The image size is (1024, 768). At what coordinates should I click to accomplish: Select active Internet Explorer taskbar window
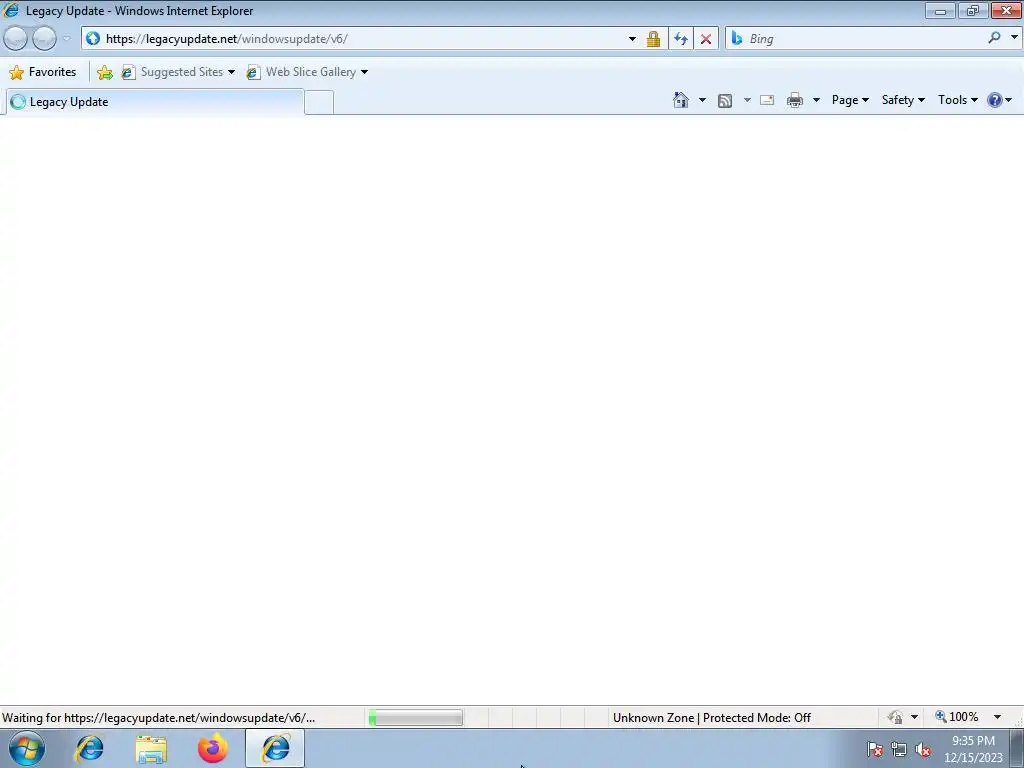point(275,748)
